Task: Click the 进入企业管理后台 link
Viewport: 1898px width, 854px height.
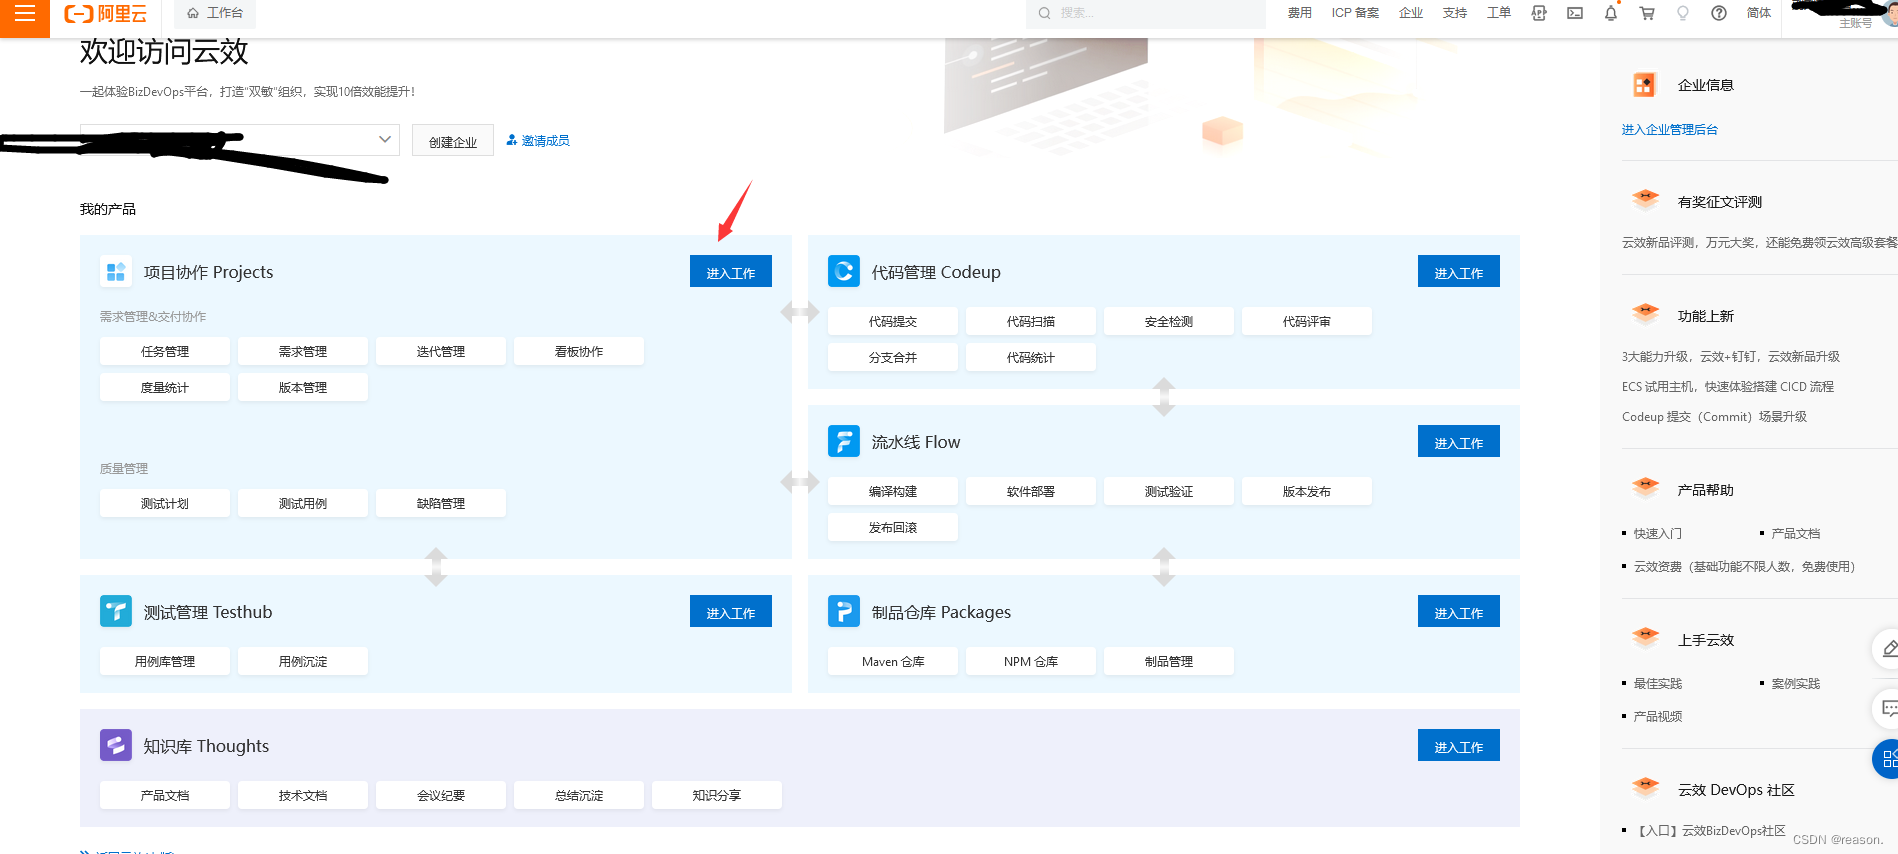Action: pos(1670,130)
